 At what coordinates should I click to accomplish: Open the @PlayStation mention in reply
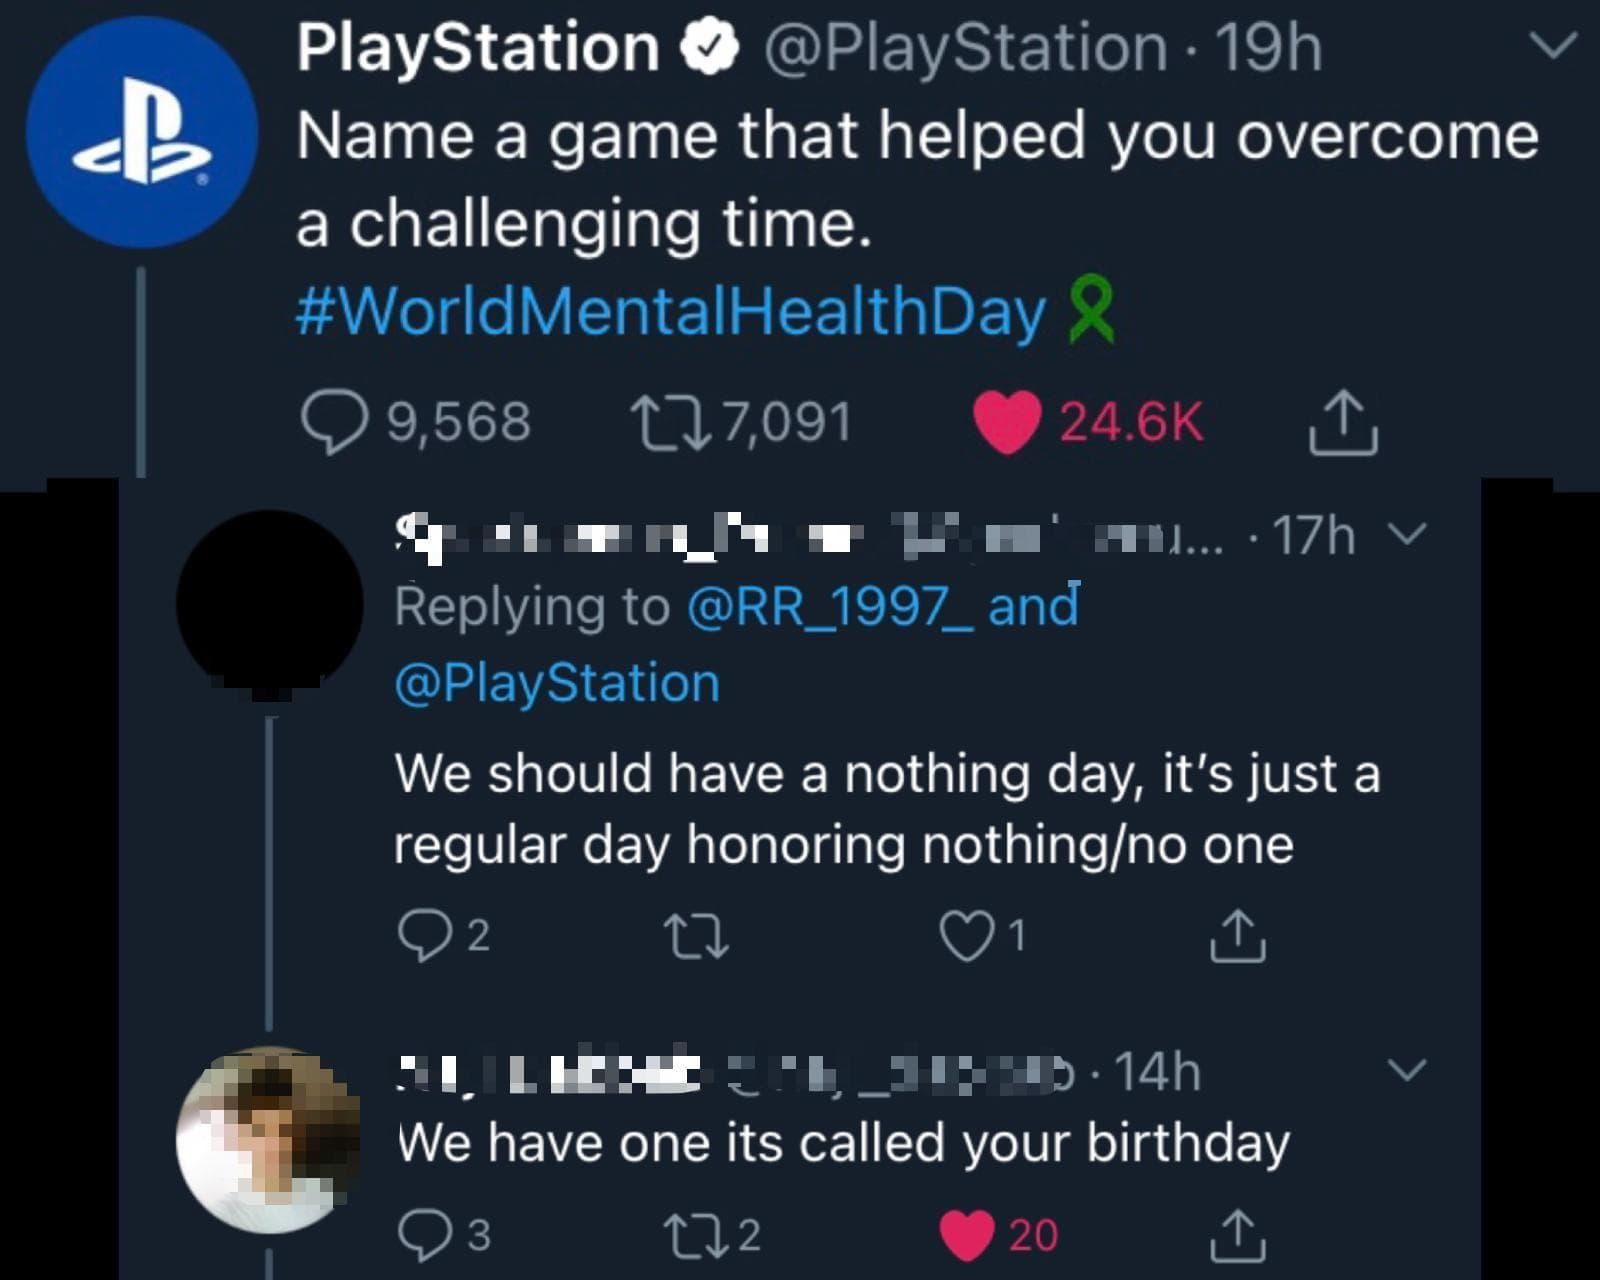click(x=557, y=684)
